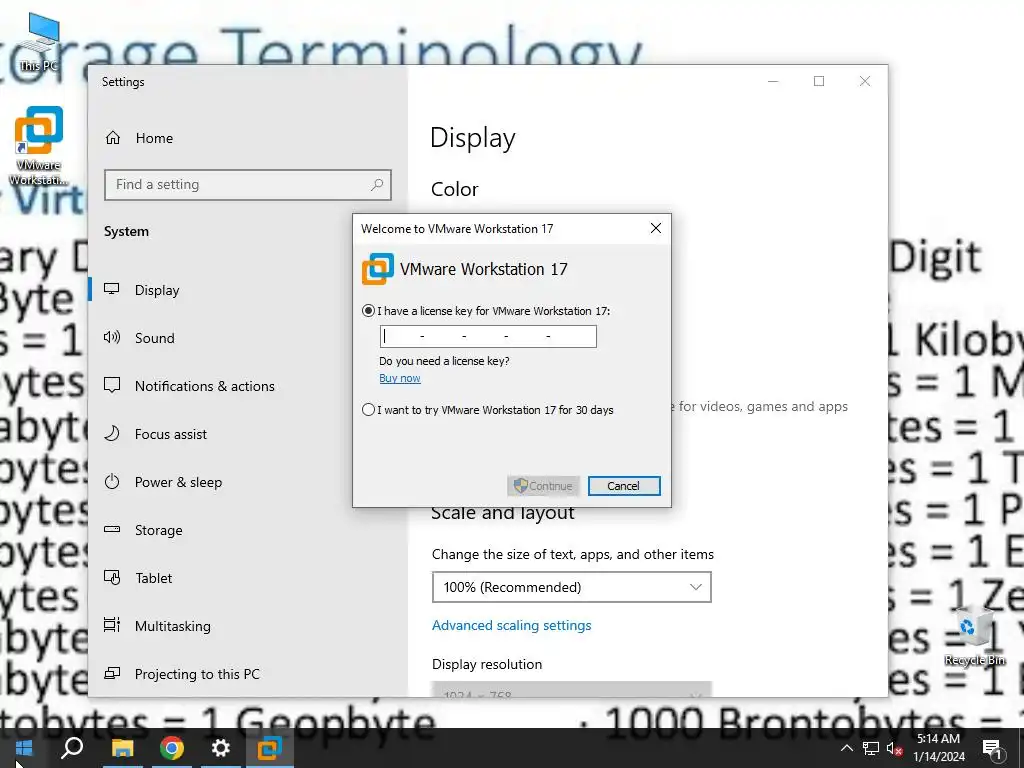Click the Color heading on Display page
This screenshot has width=1024, height=768.
tap(455, 189)
